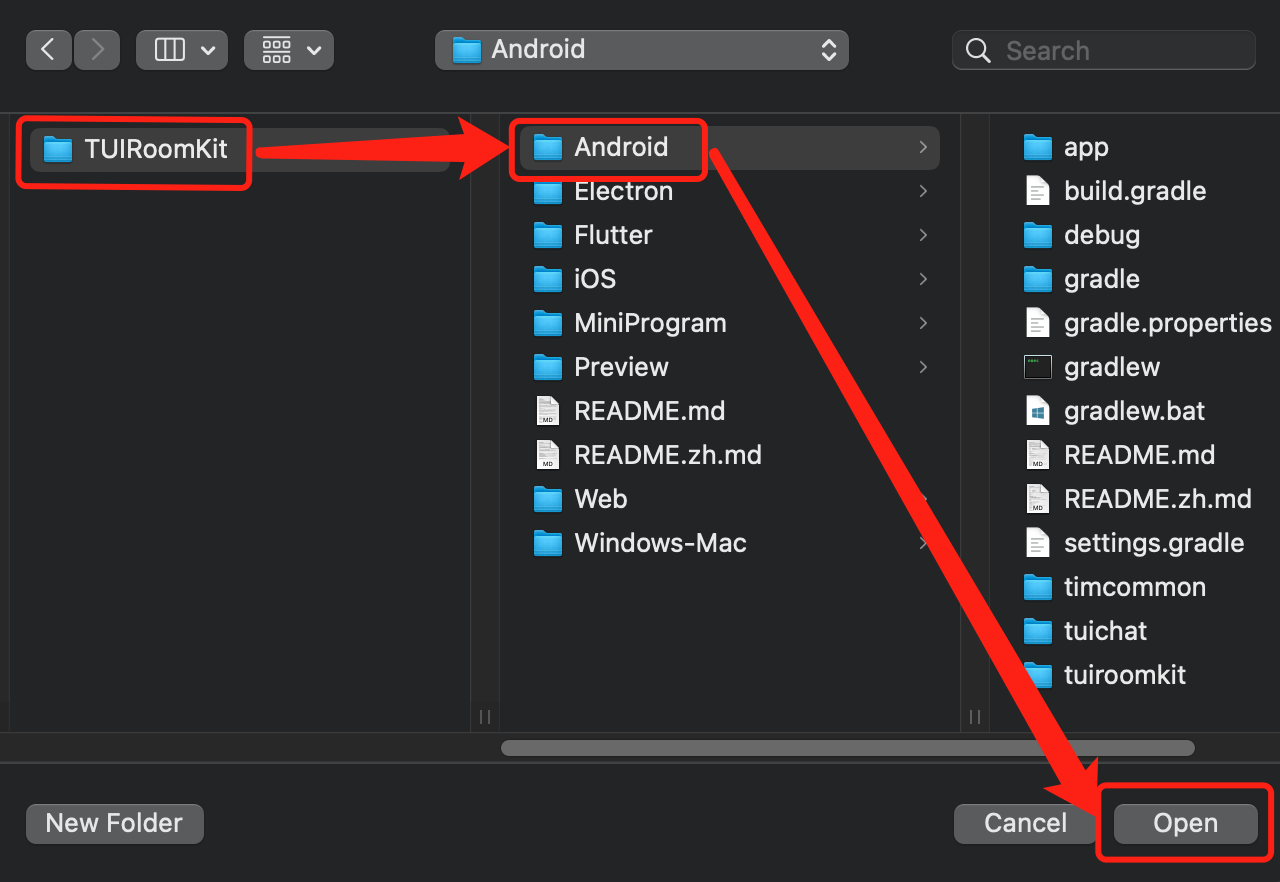The width and height of the screenshot is (1280, 882).
Task: Cancel the file dialog
Action: click(1025, 824)
